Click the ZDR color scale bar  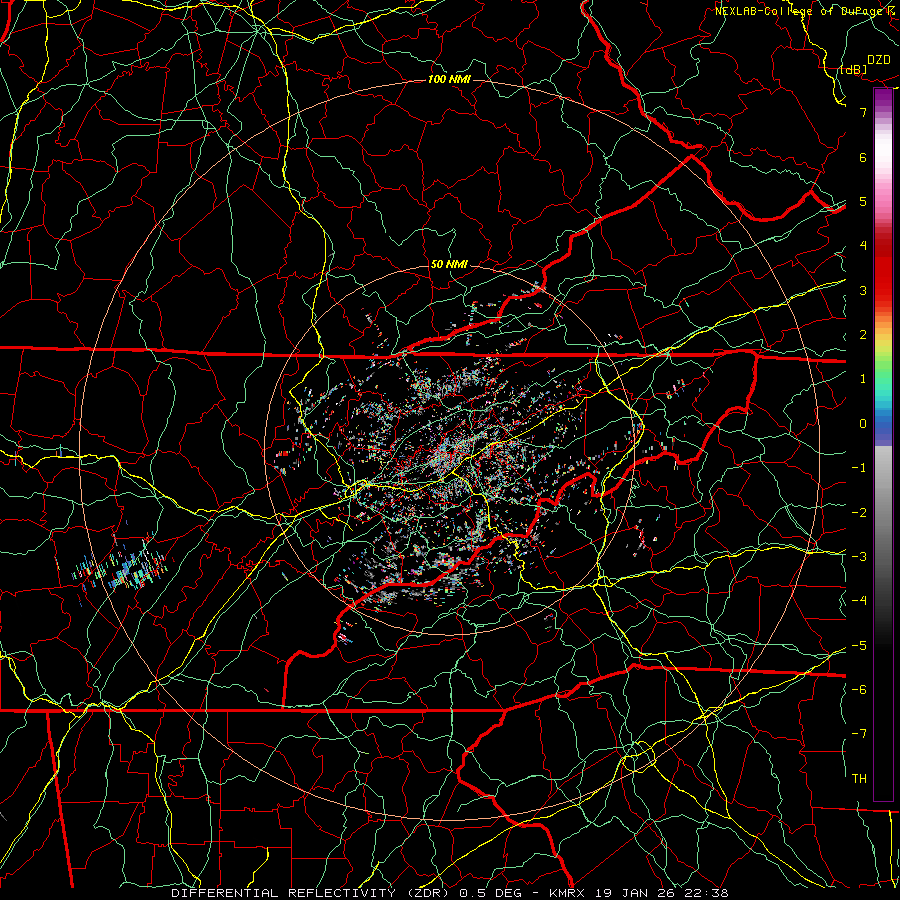[883, 444]
